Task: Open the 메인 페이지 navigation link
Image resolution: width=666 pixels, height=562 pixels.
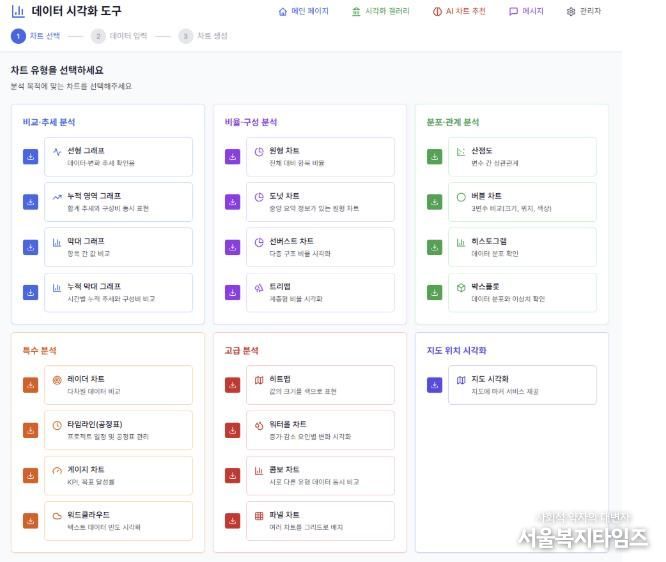Action: [x=303, y=12]
